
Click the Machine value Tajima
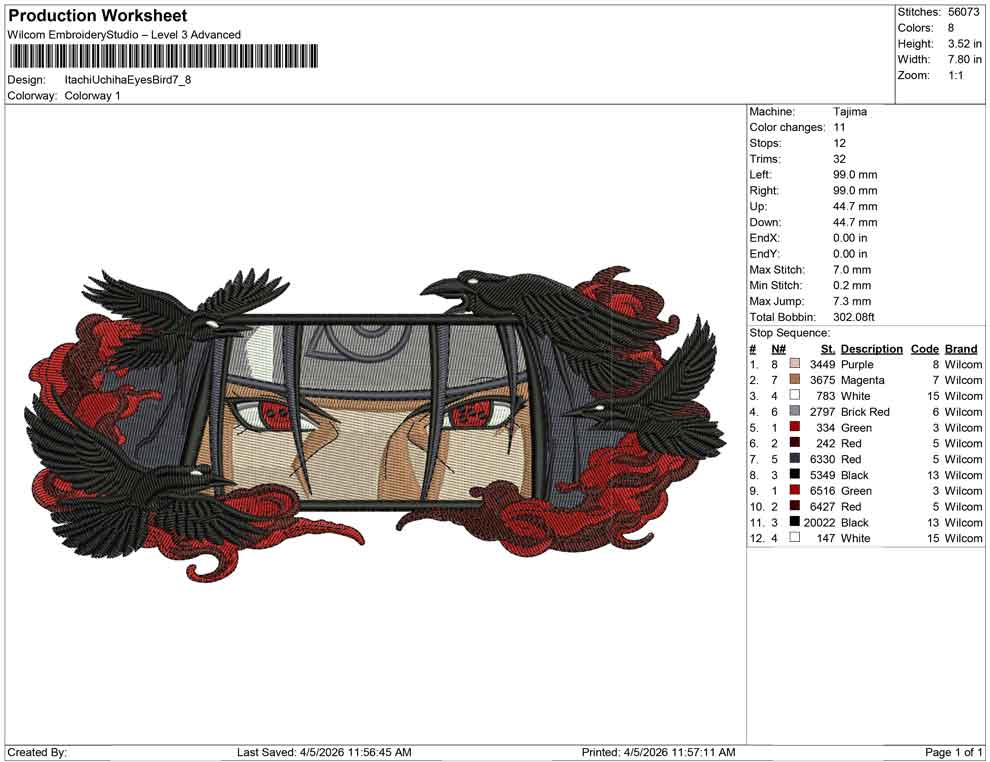click(x=850, y=112)
